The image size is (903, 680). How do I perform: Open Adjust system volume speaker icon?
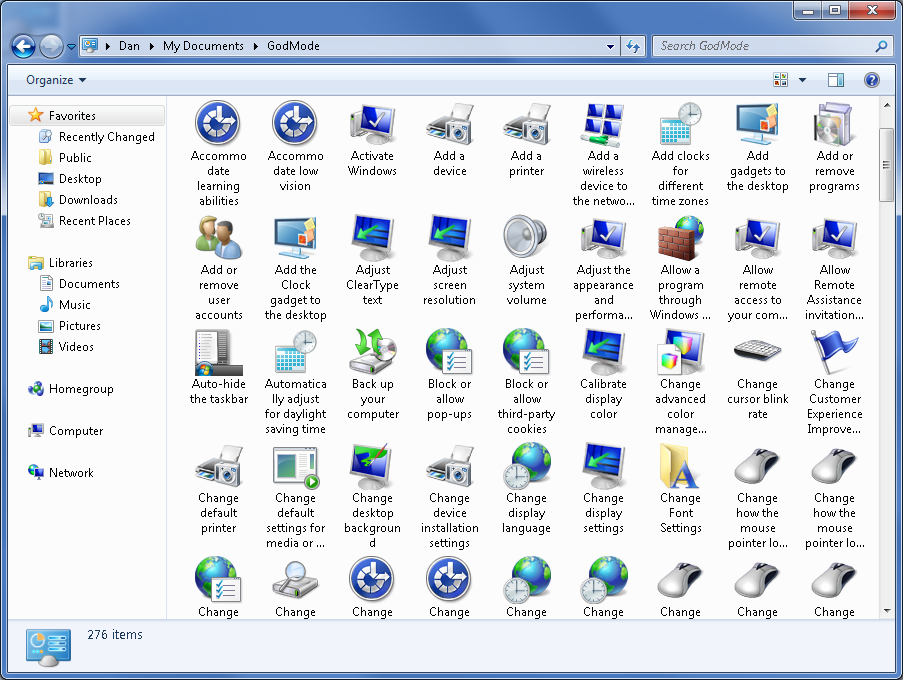[x=526, y=239]
